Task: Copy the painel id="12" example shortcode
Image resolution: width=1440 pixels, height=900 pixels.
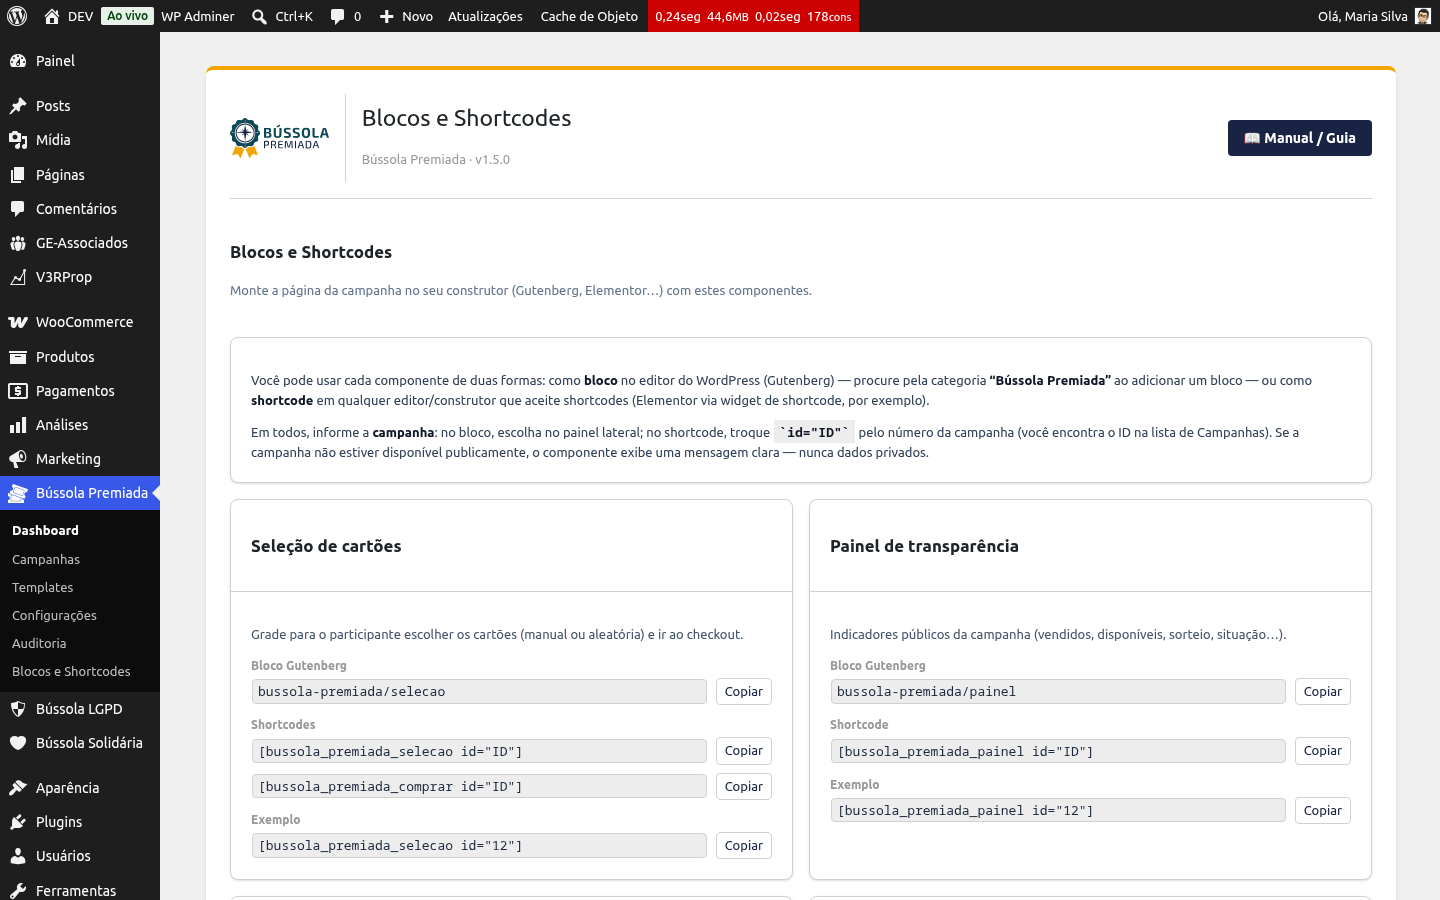Action: pos(1323,811)
